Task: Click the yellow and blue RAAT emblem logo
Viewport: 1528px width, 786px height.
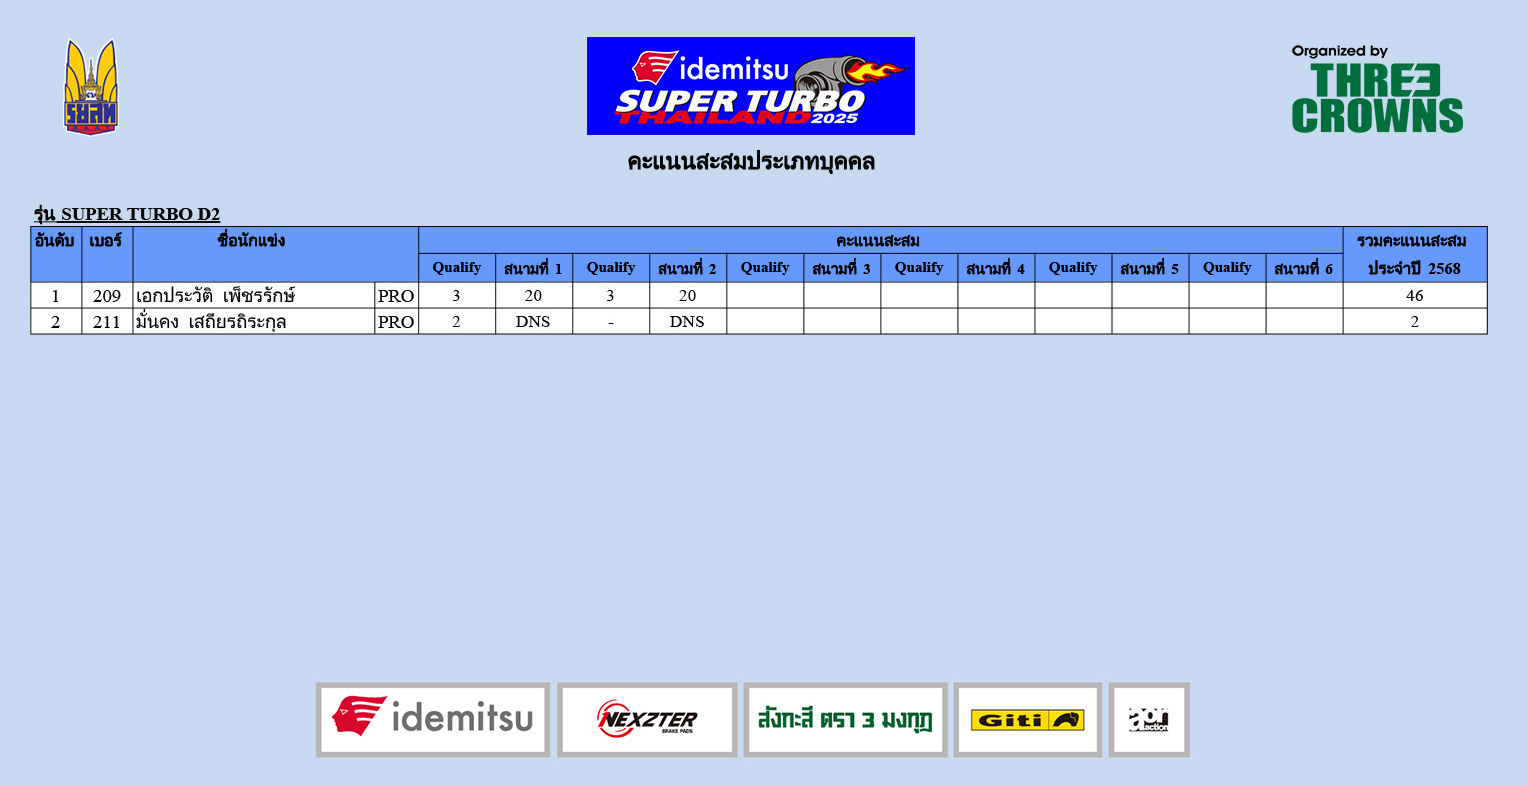Action: point(91,87)
